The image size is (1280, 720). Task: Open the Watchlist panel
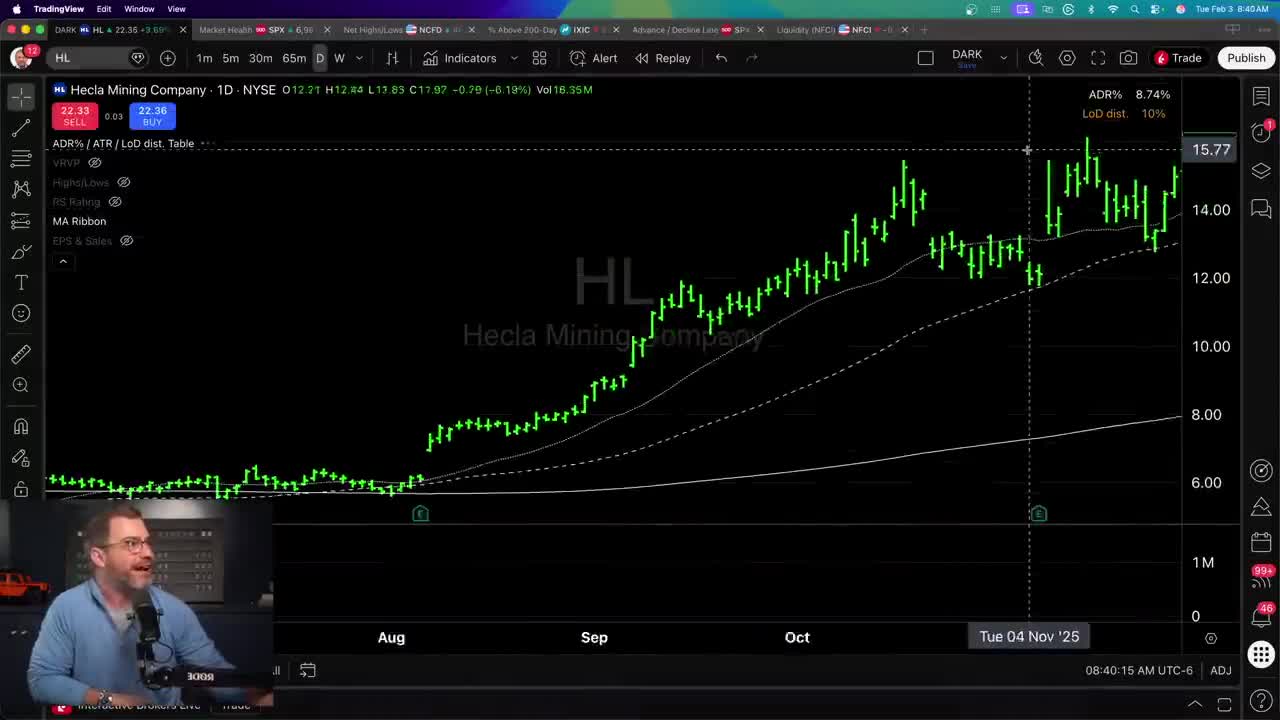tap(1261, 96)
